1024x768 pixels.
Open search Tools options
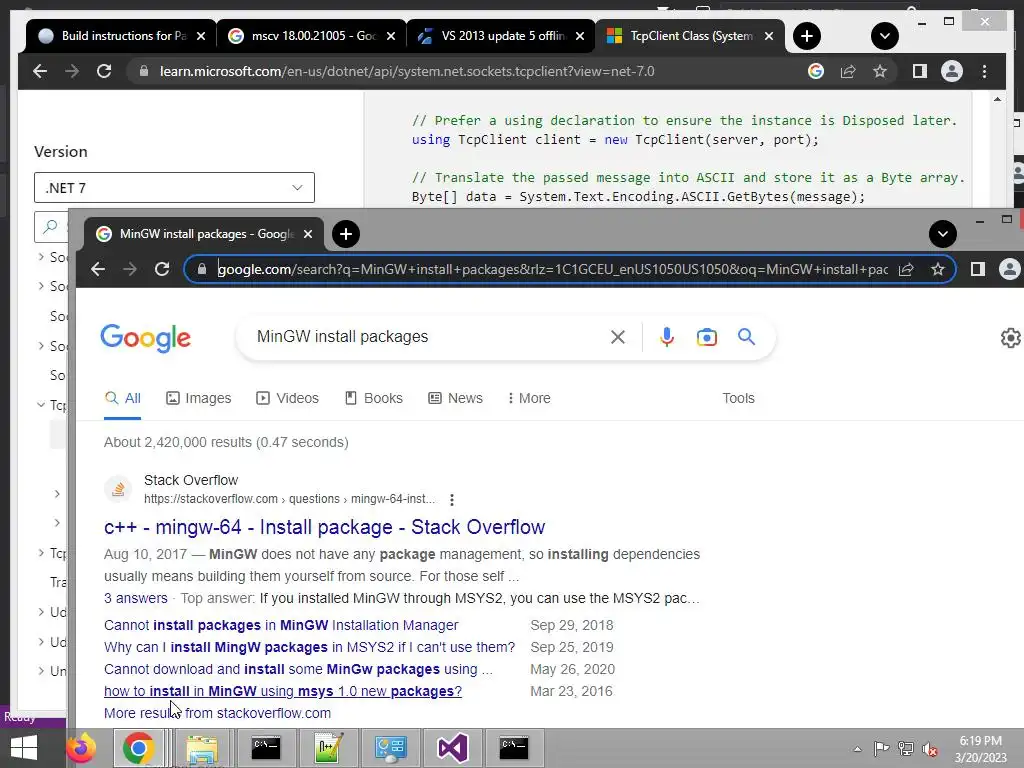(x=738, y=398)
